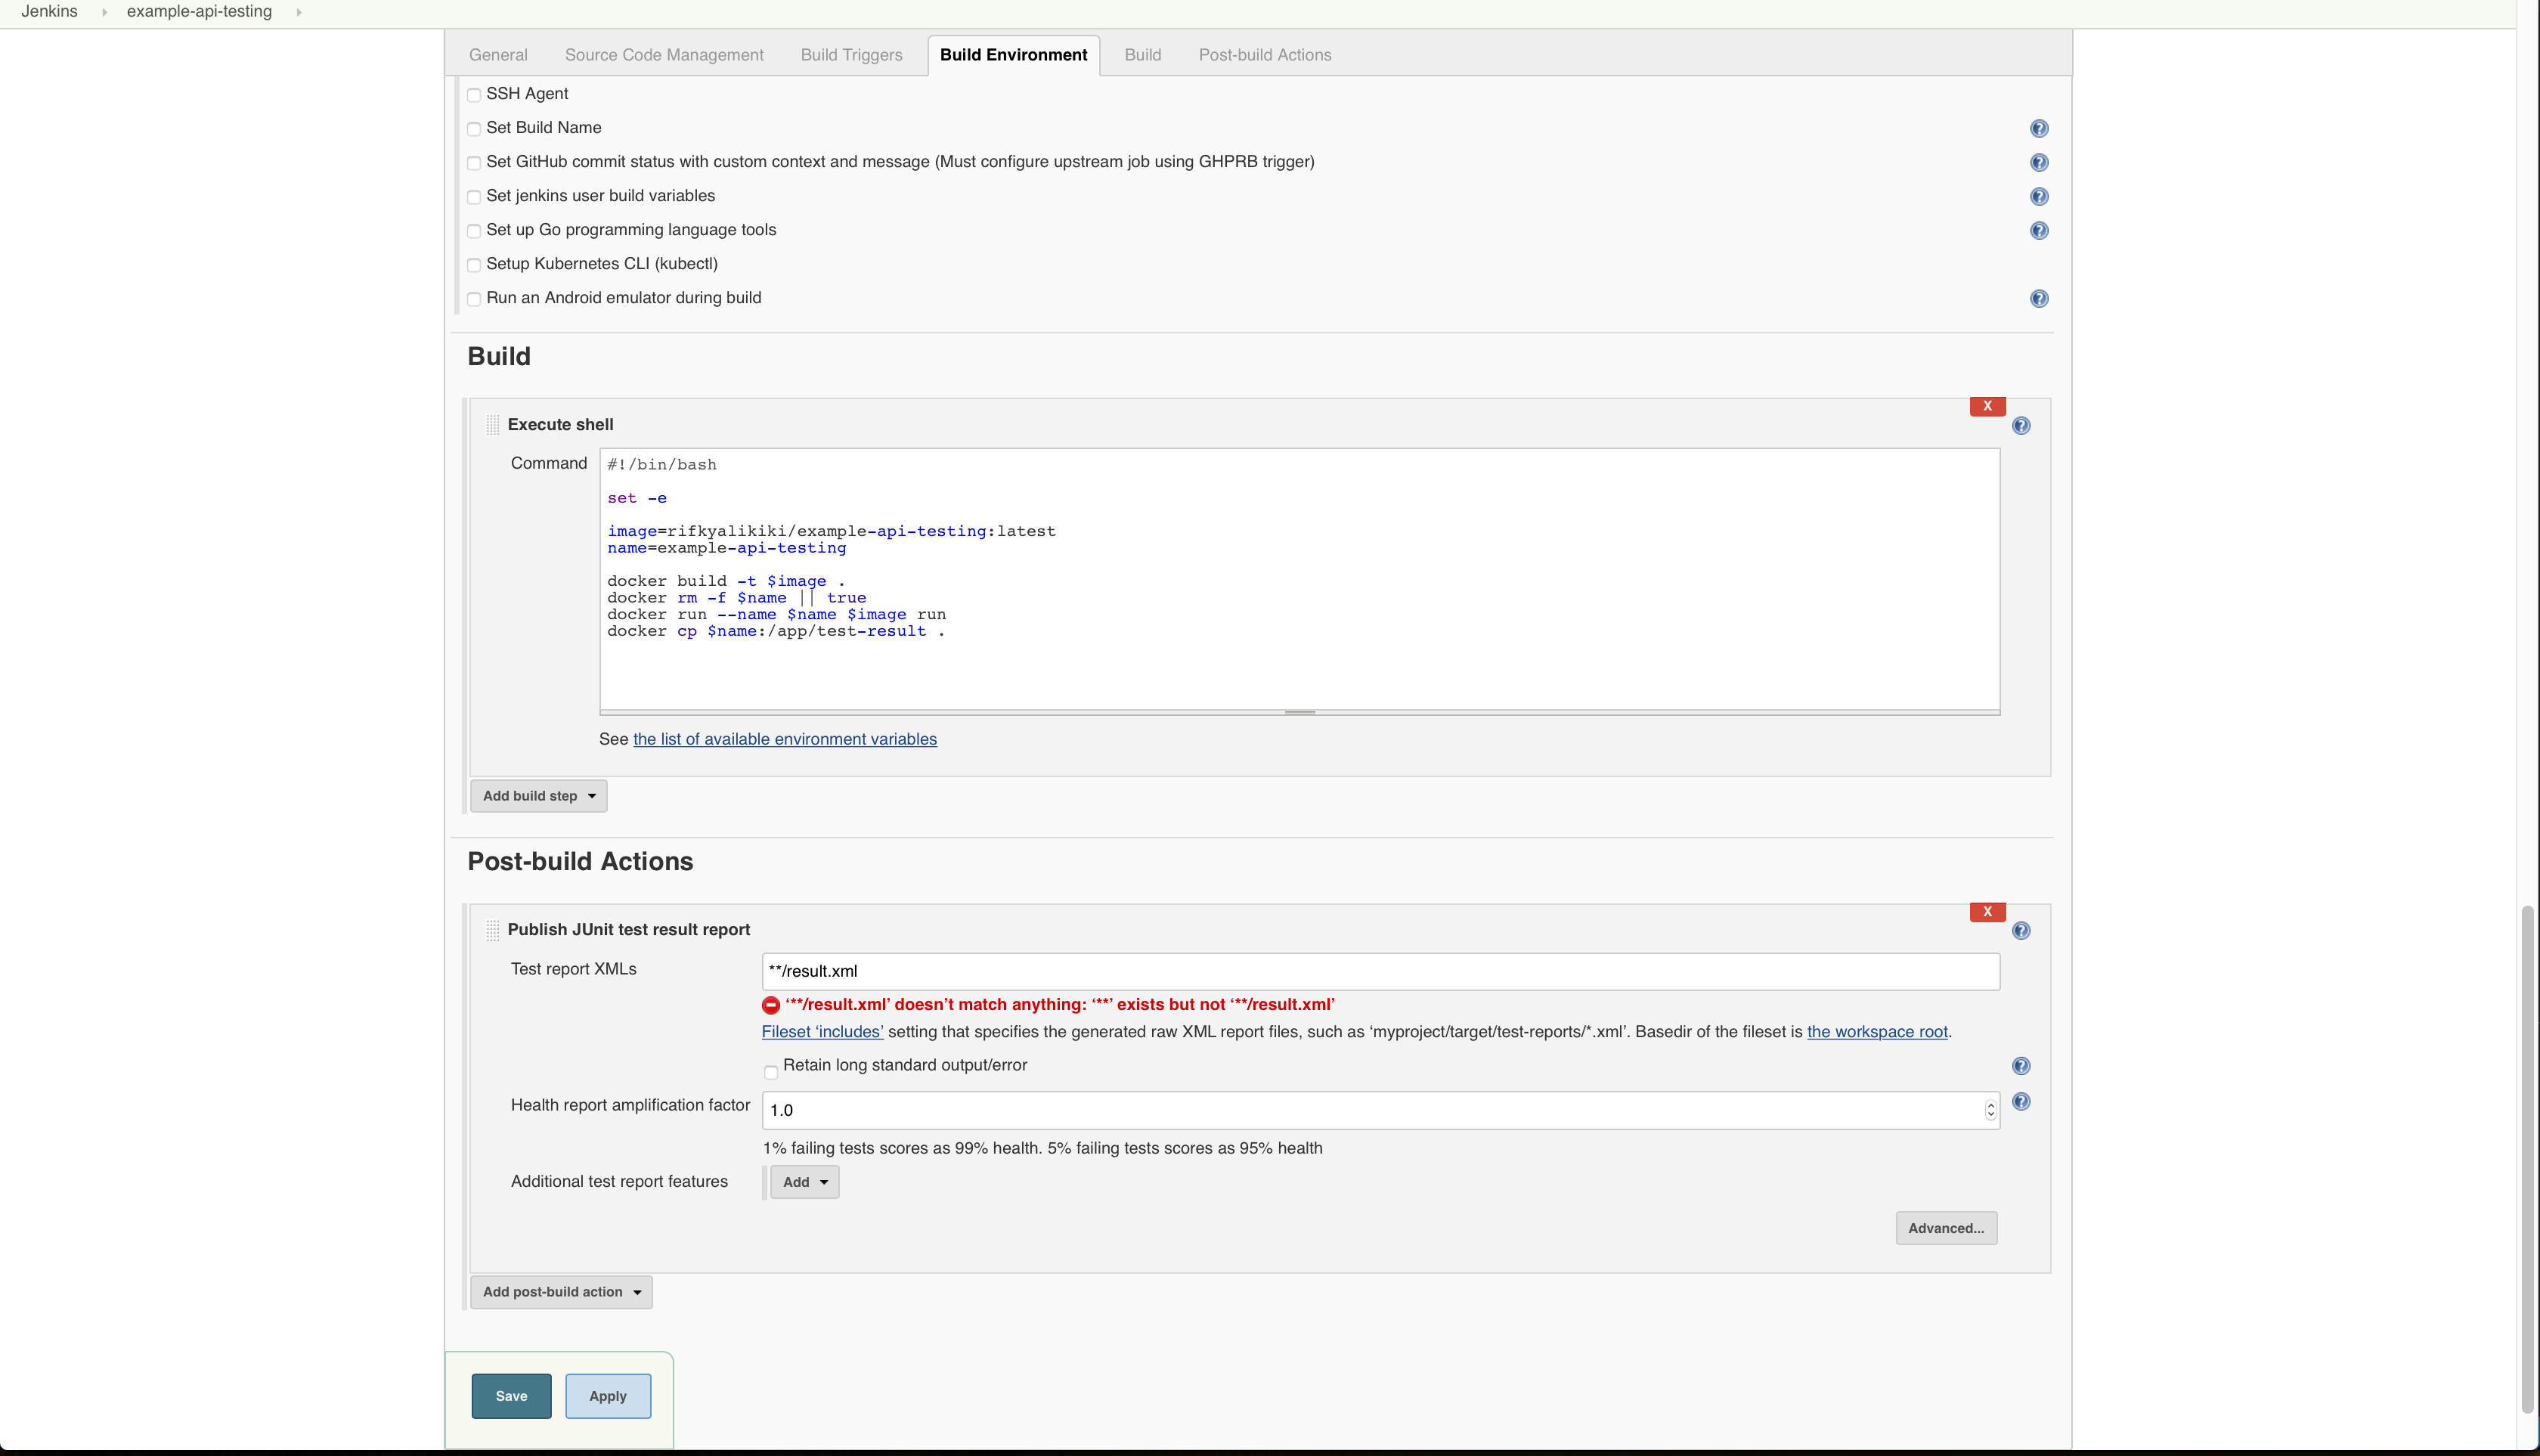Click breadcrumb arrow after example-api-testing
The width and height of the screenshot is (2540, 1456).
(298, 12)
